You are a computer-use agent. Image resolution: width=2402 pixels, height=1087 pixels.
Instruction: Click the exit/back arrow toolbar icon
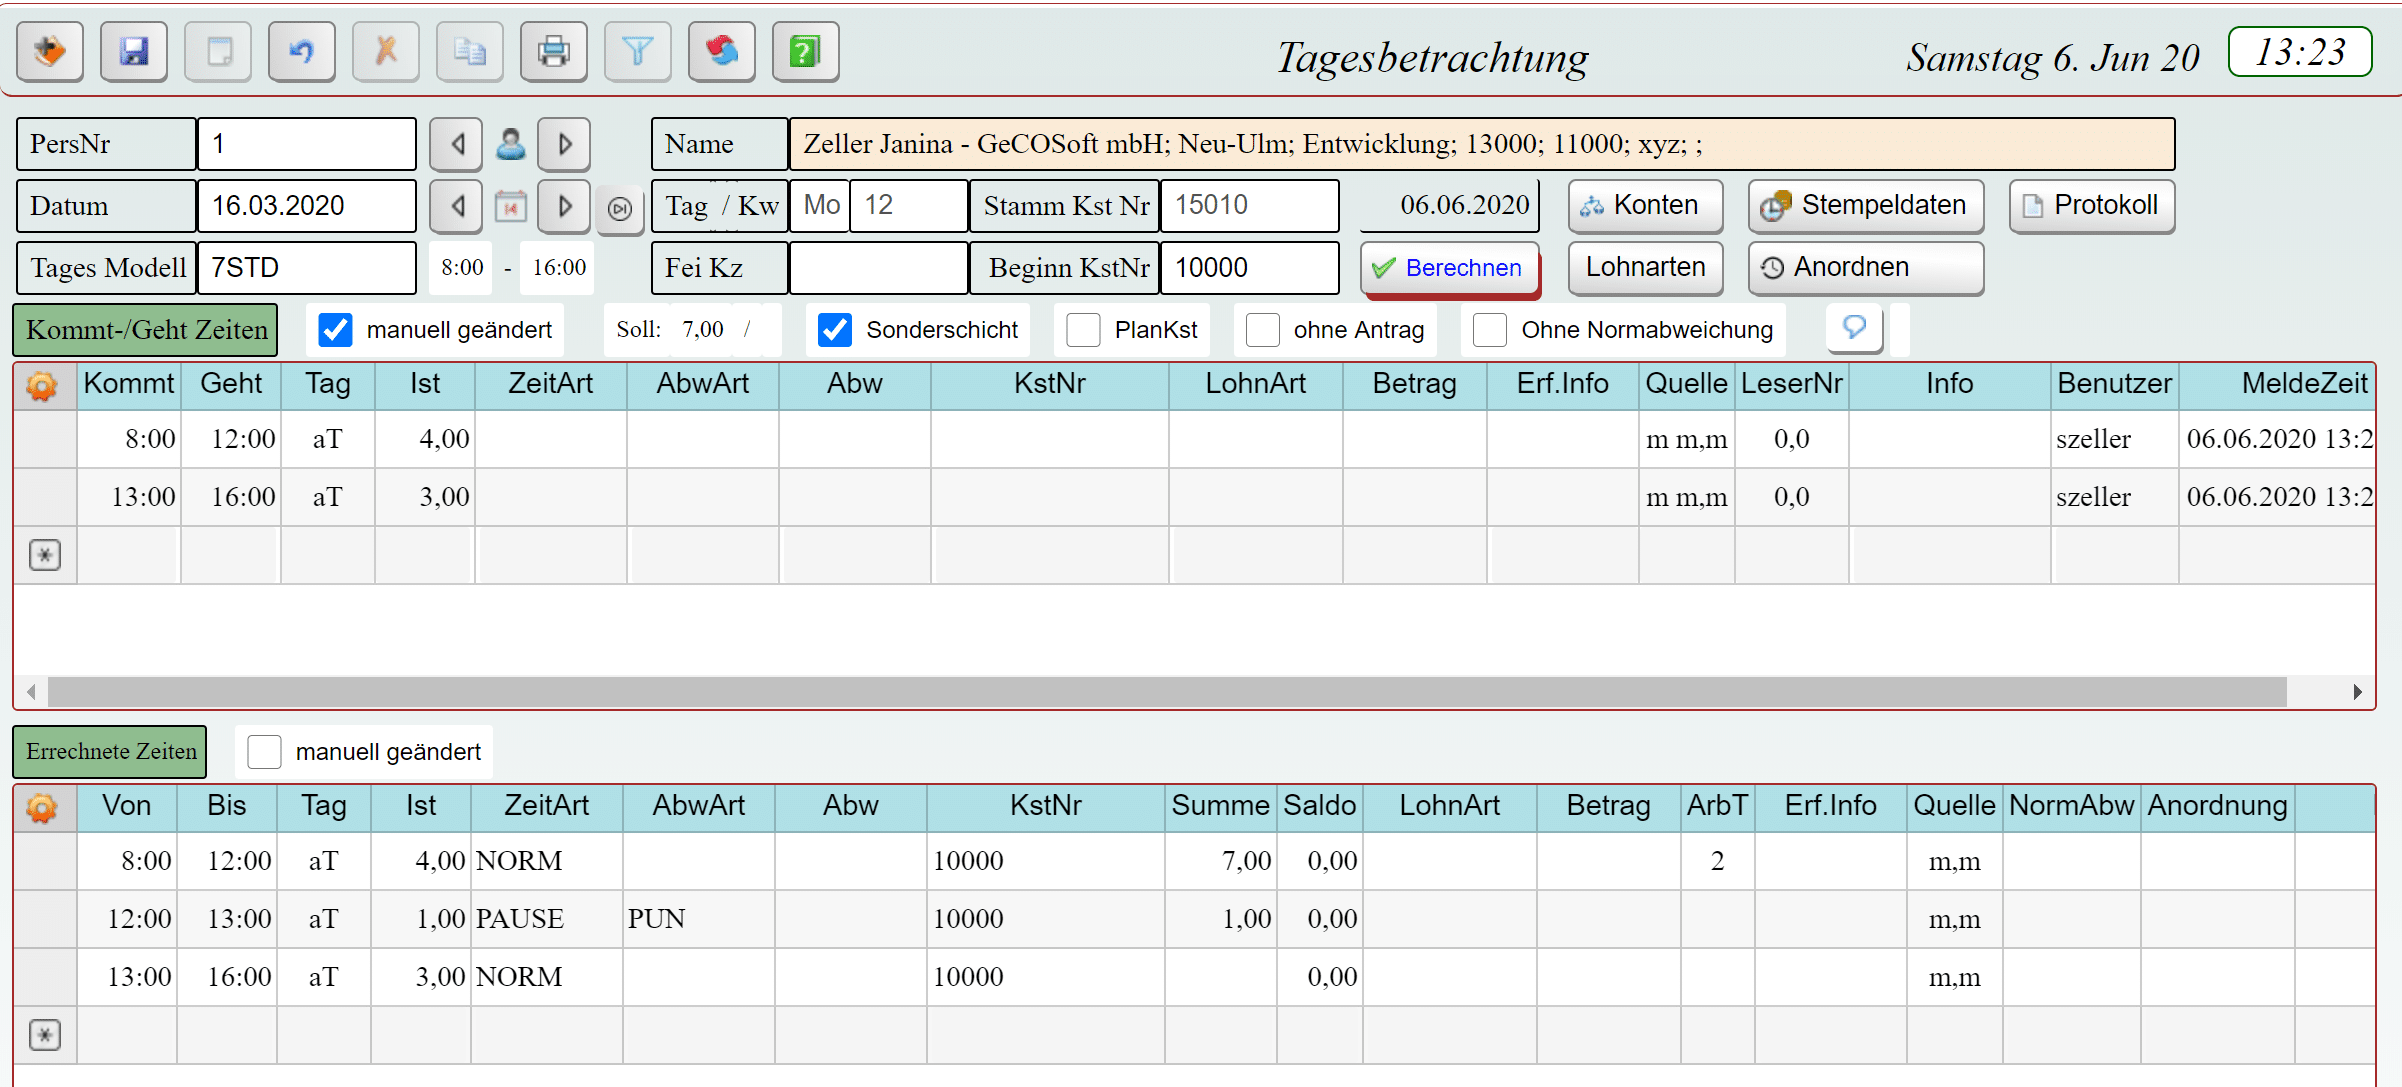[50, 52]
